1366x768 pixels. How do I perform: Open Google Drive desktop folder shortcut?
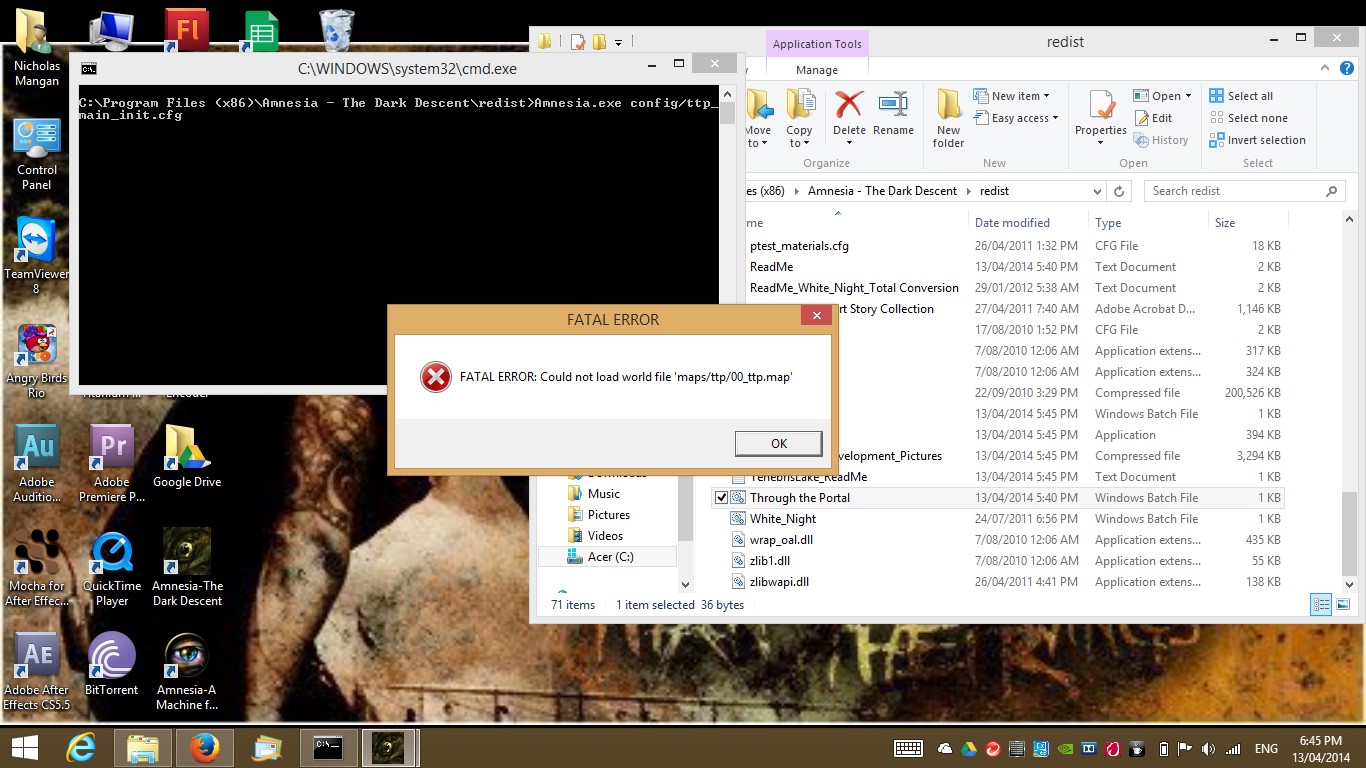pyautogui.click(x=187, y=457)
